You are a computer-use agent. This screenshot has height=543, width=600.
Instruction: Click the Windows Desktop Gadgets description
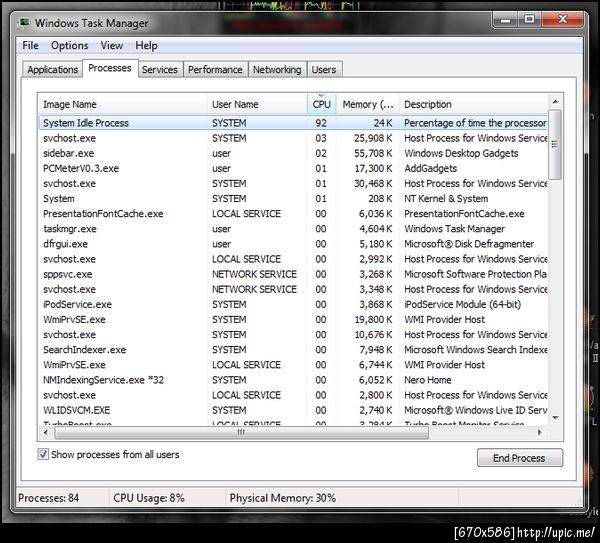point(461,153)
